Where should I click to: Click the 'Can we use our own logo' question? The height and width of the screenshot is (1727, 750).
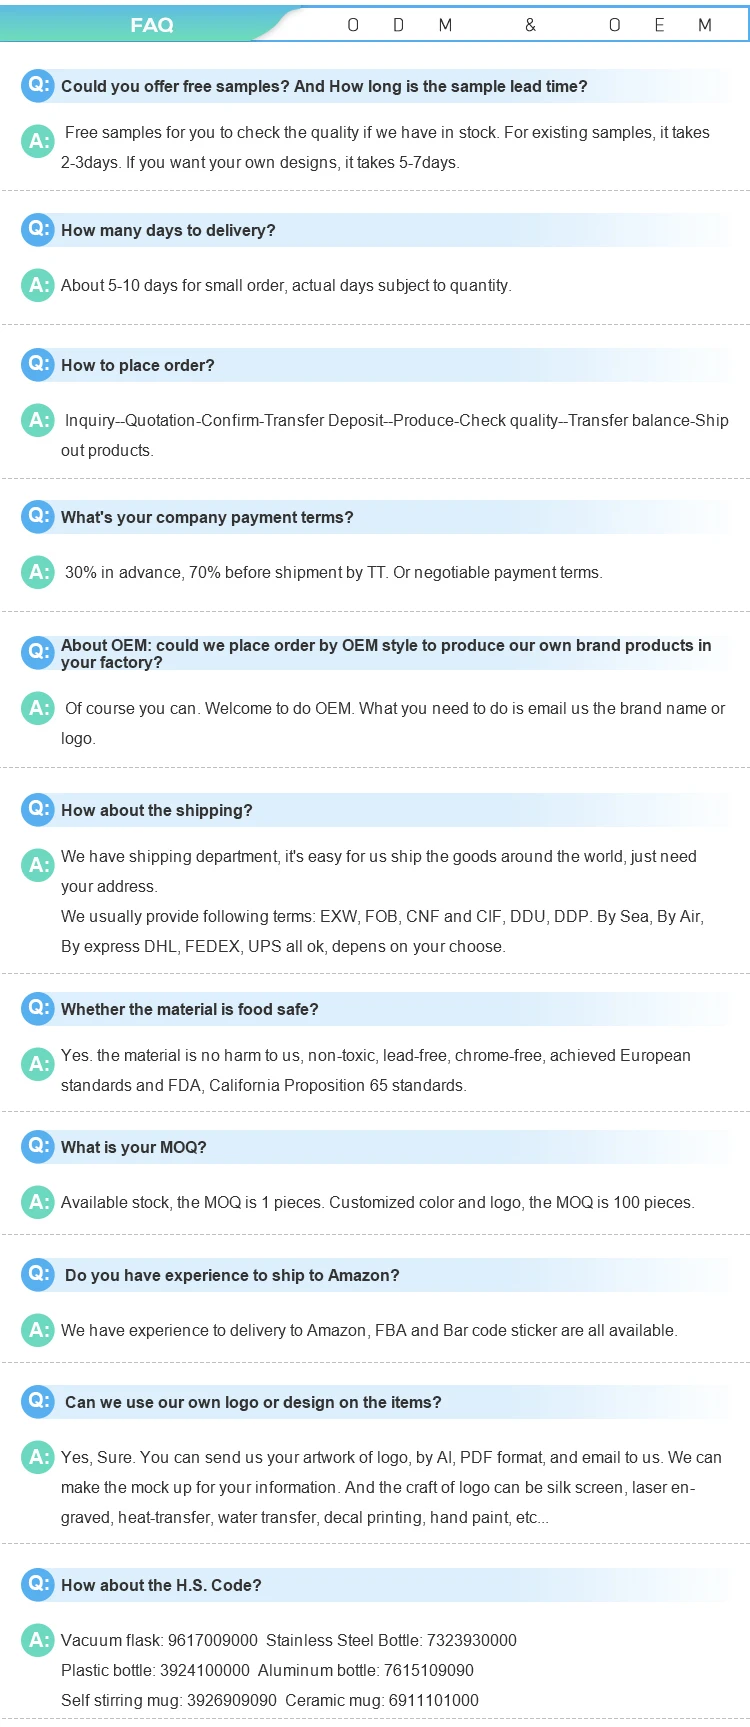coord(253,1402)
